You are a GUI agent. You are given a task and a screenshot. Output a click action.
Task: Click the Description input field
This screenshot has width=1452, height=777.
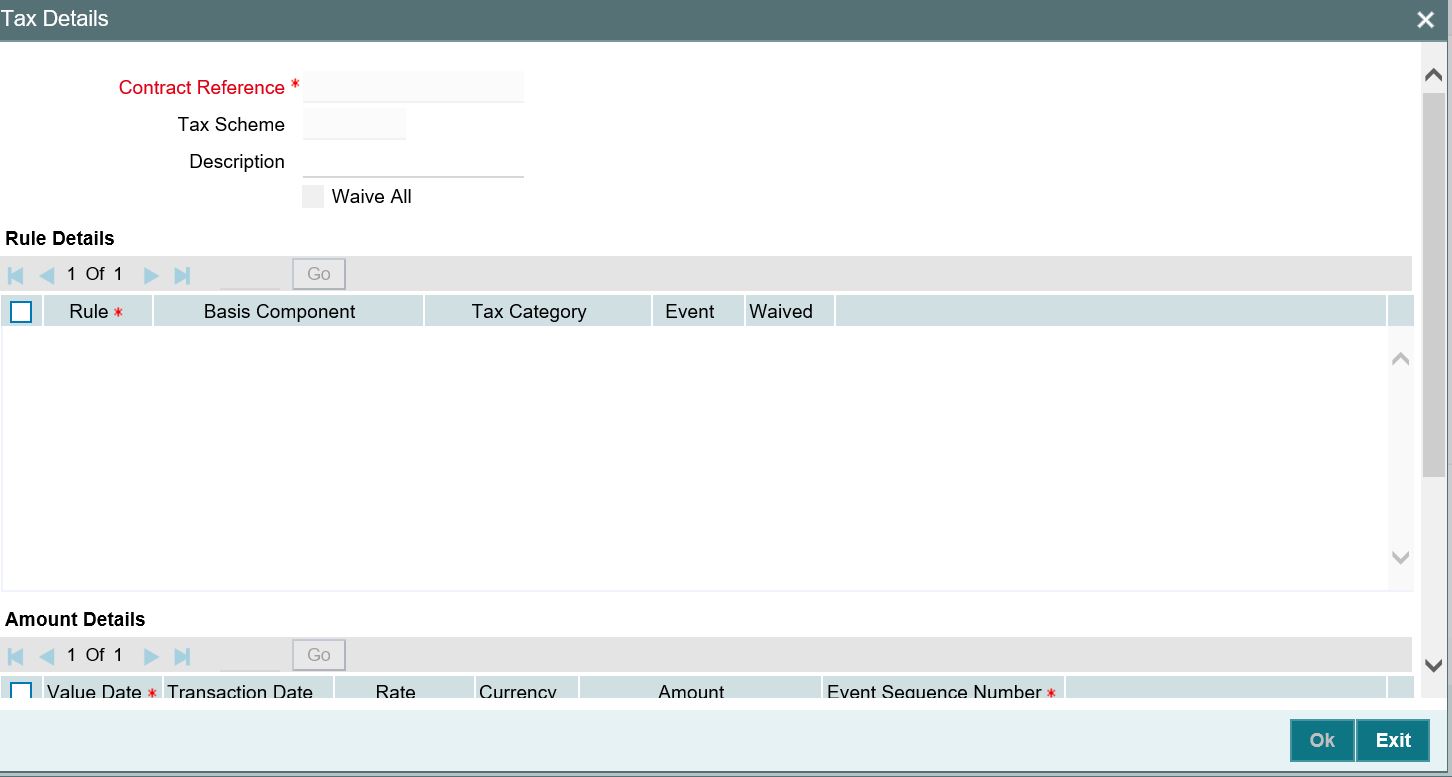click(413, 161)
